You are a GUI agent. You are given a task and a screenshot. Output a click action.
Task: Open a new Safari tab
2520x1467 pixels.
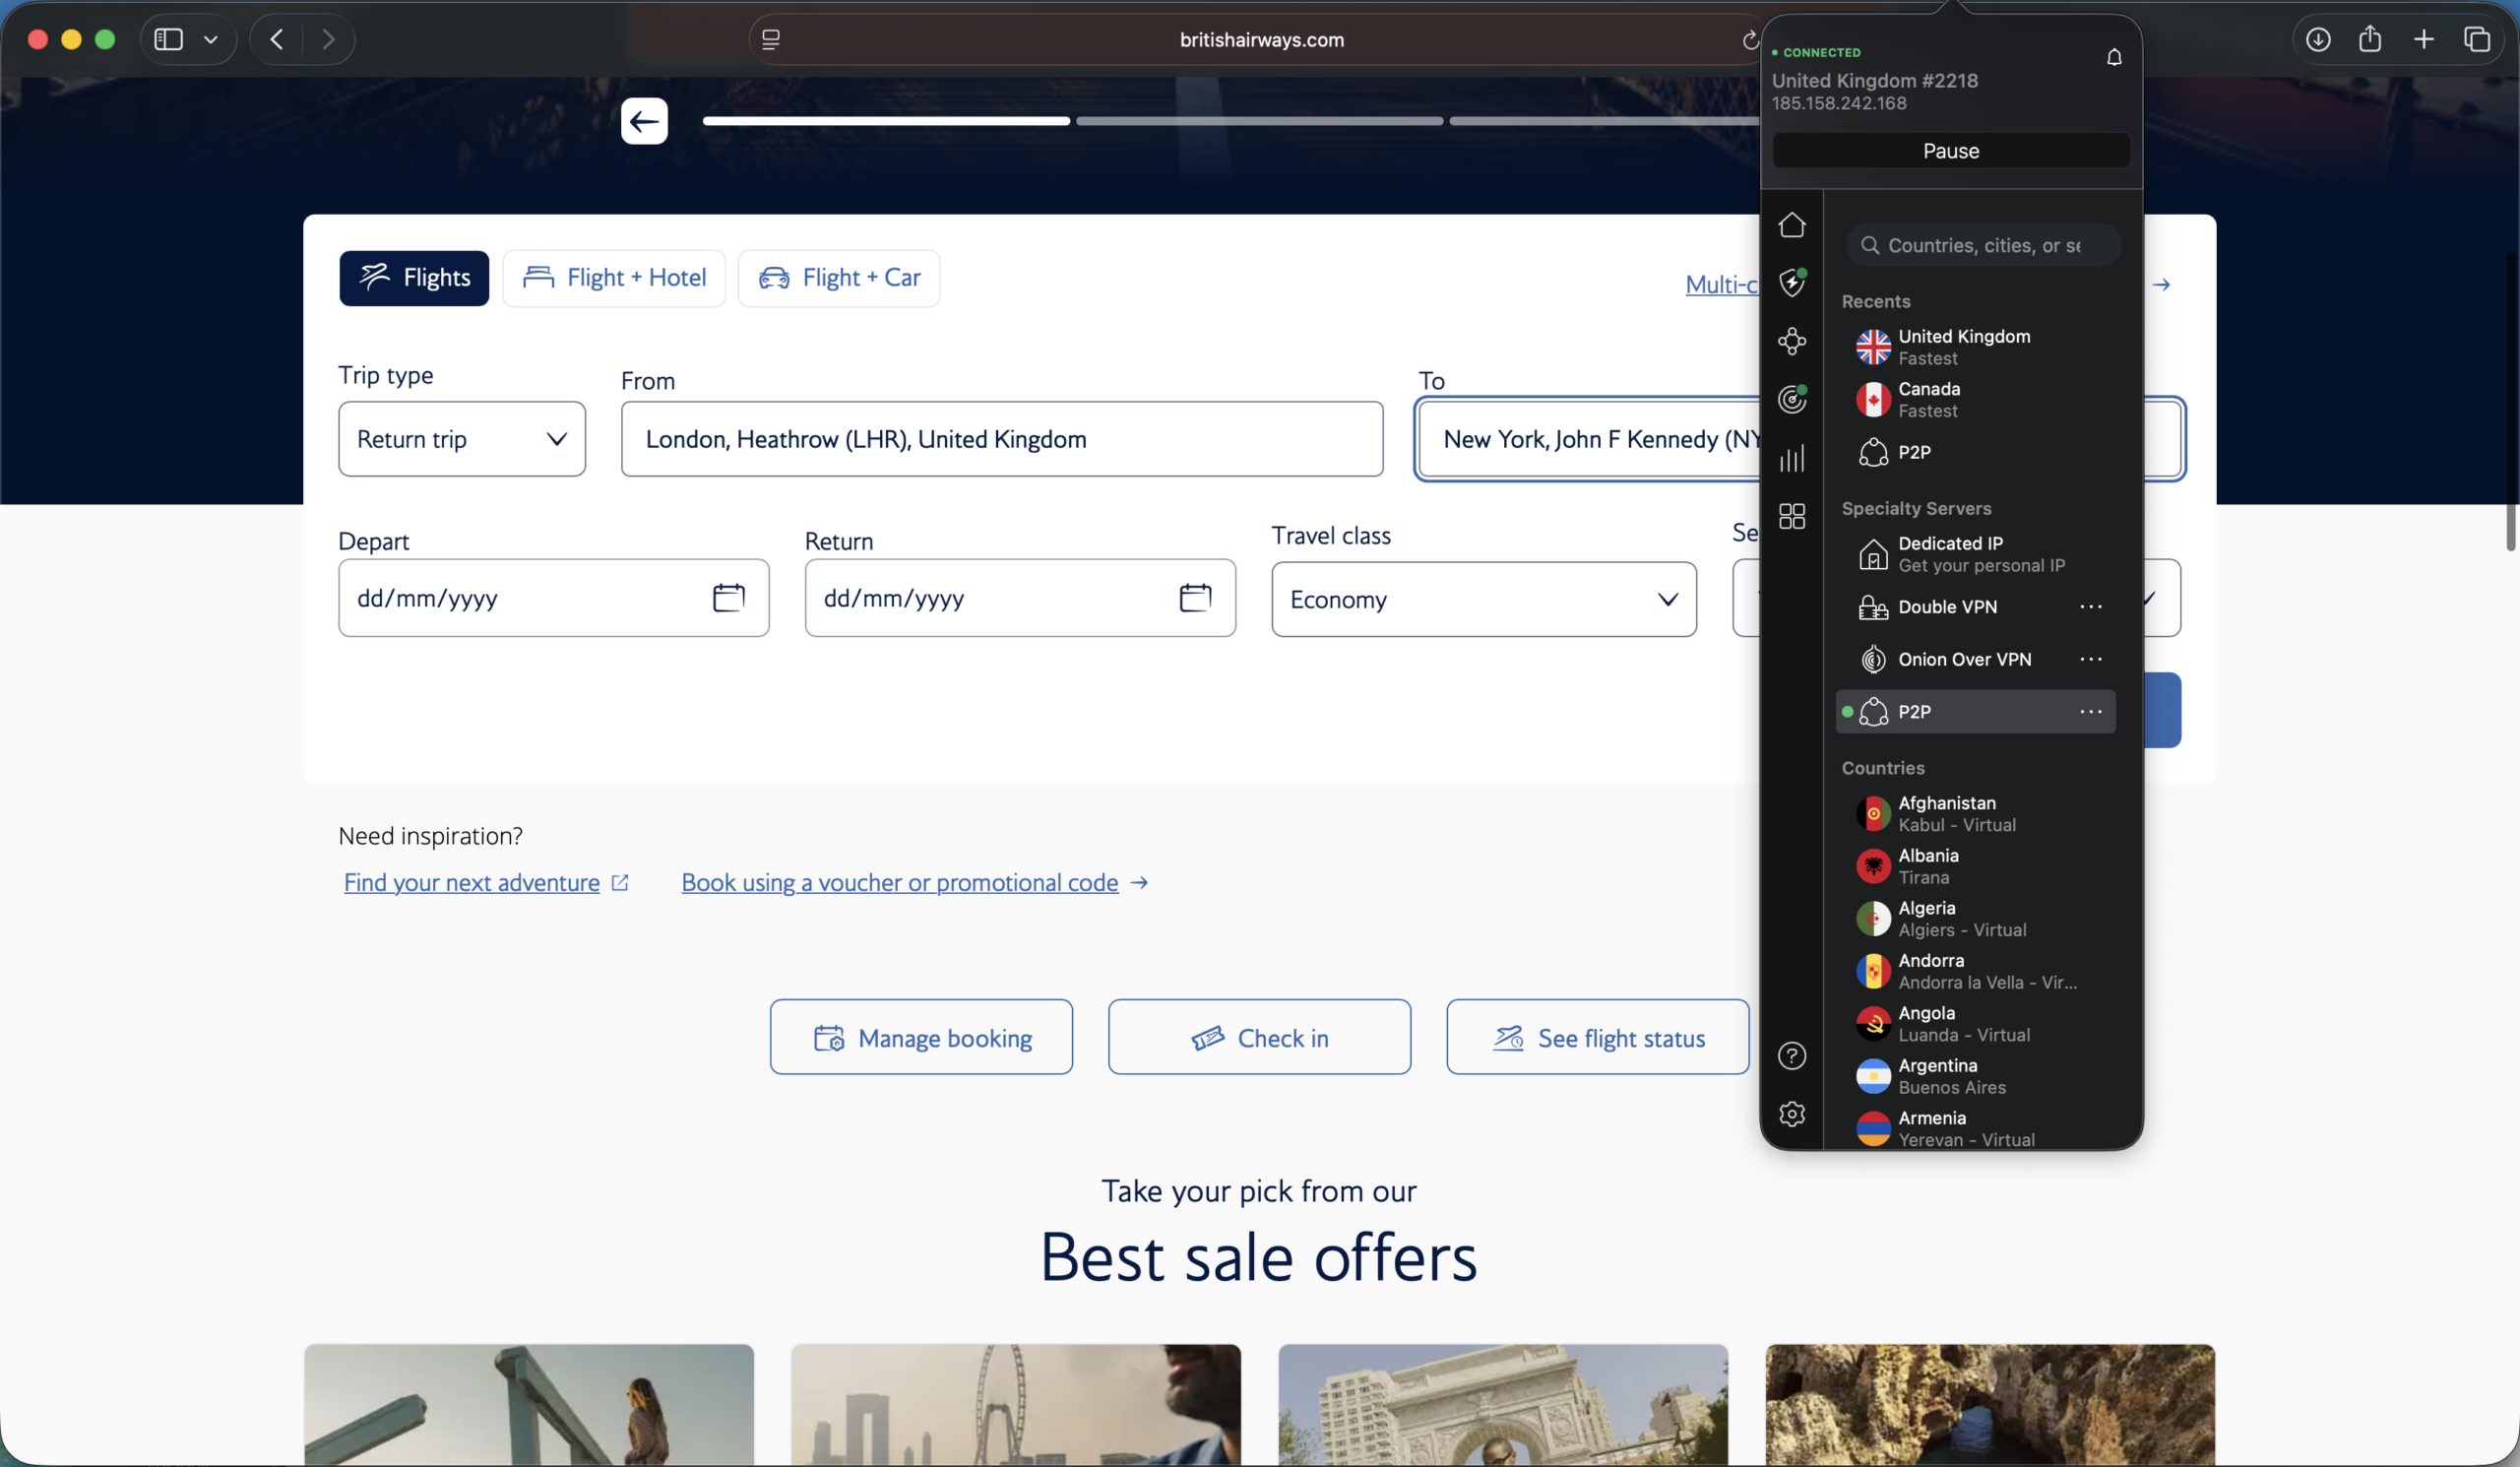pos(2424,40)
